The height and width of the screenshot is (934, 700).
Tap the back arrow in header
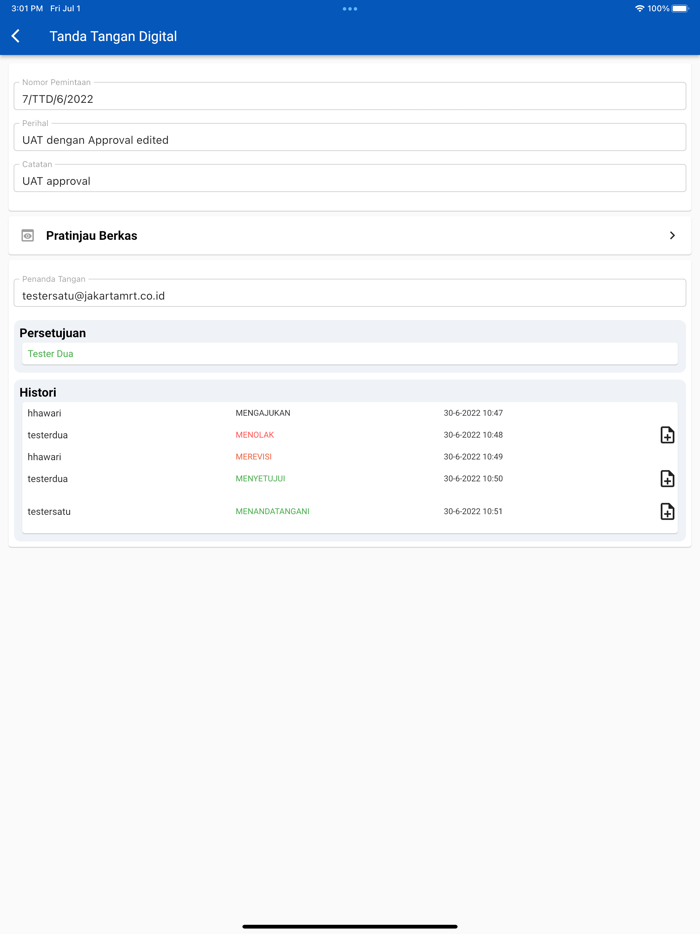pos(16,36)
